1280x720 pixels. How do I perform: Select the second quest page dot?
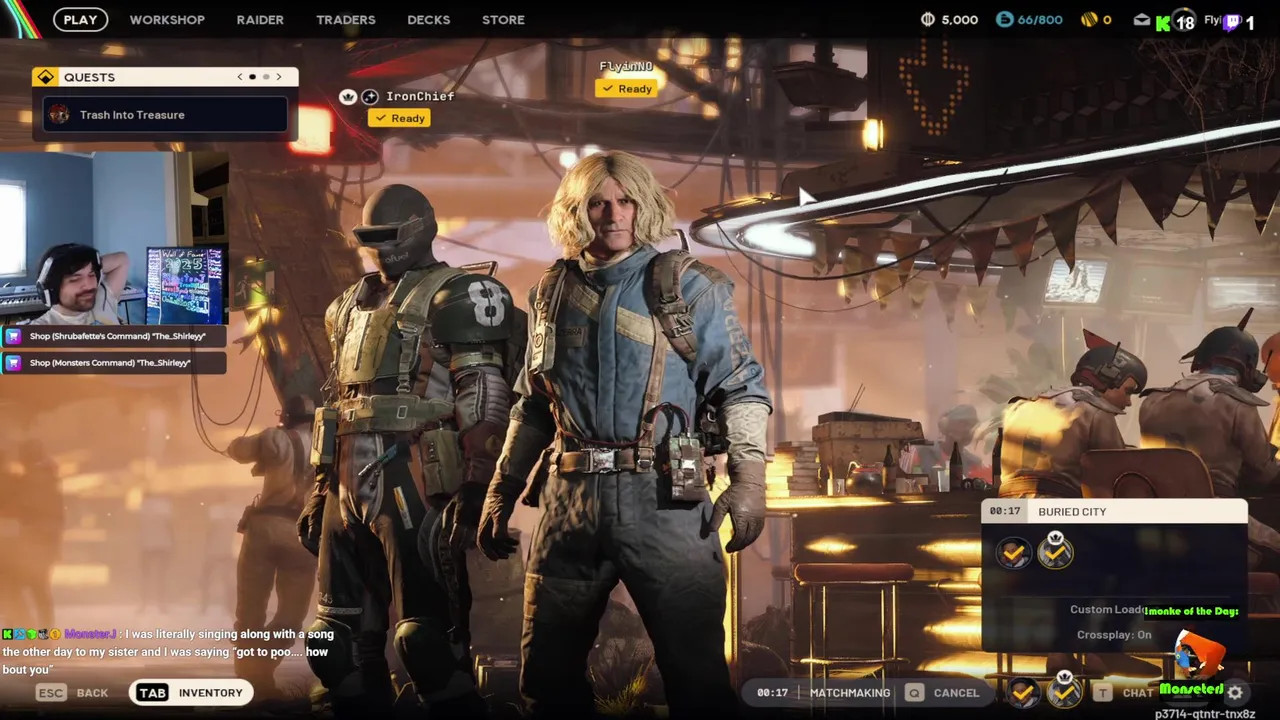point(266,77)
